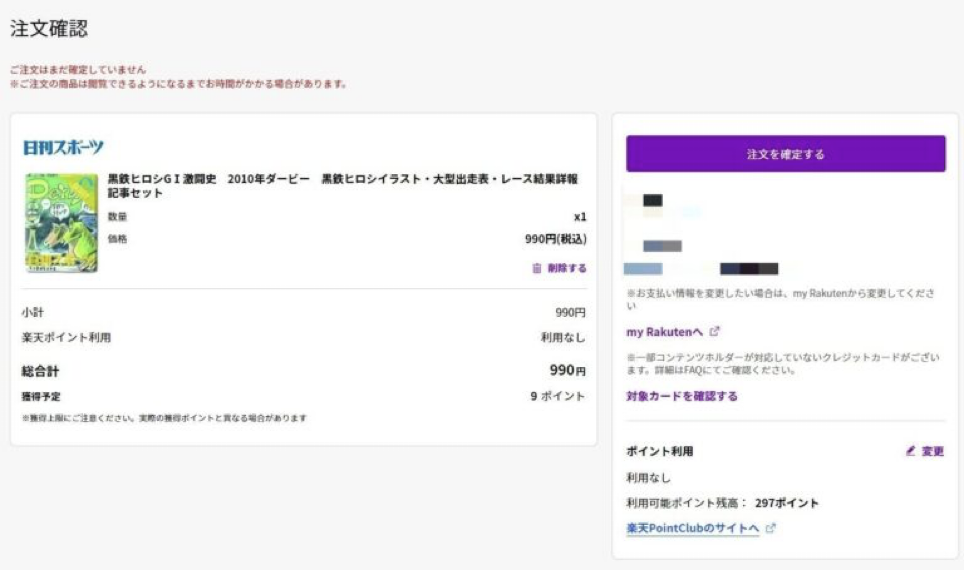Open the my Rakutenへ link
This screenshot has width=964, height=570.
[x=664, y=332]
